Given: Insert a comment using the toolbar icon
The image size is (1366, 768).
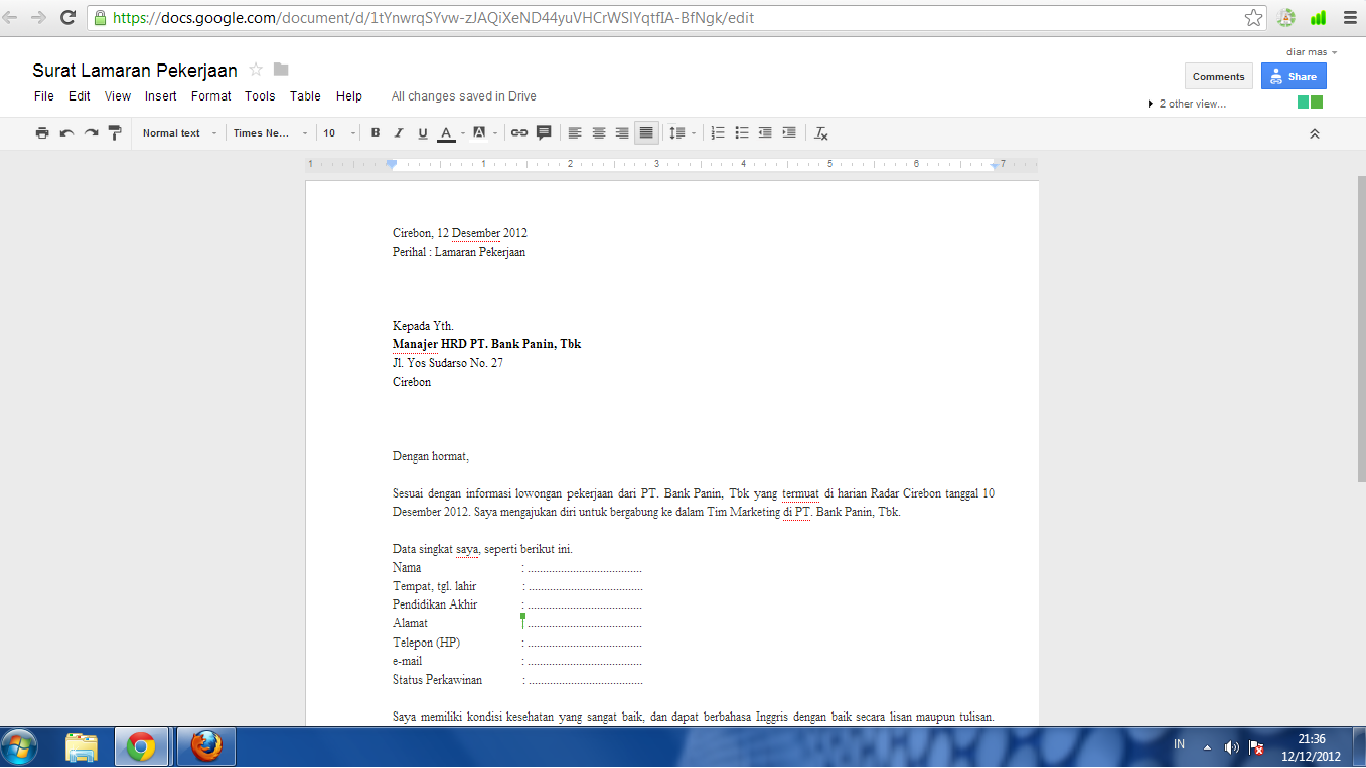Looking at the screenshot, I should pyautogui.click(x=544, y=133).
